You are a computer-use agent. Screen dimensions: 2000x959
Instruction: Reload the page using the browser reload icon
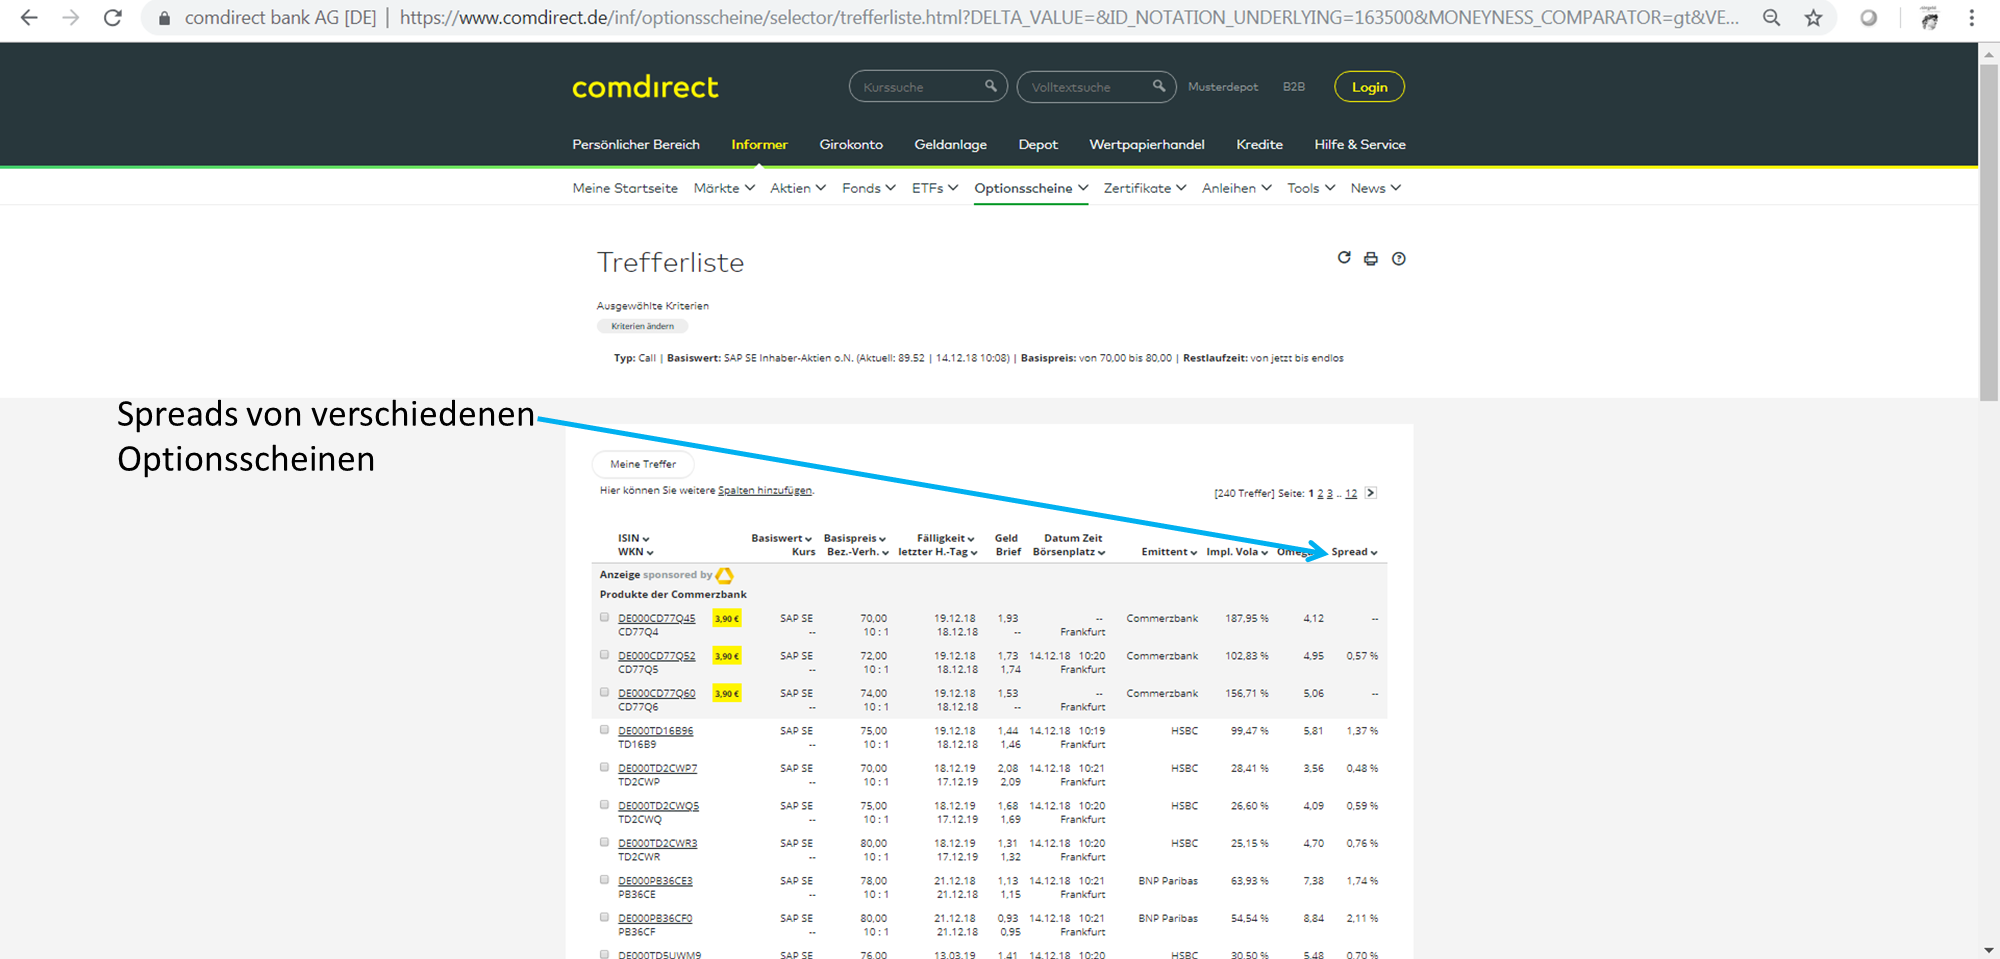pos(113,18)
